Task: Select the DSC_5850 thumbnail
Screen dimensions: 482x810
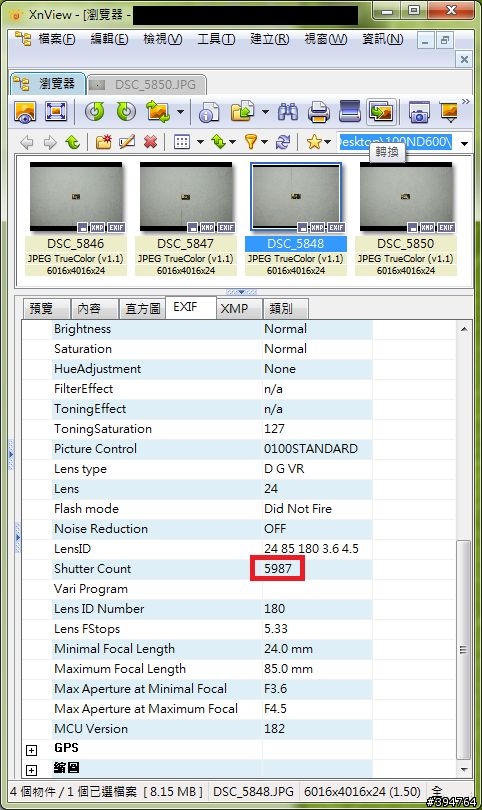Action: click(x=406, y=219)
